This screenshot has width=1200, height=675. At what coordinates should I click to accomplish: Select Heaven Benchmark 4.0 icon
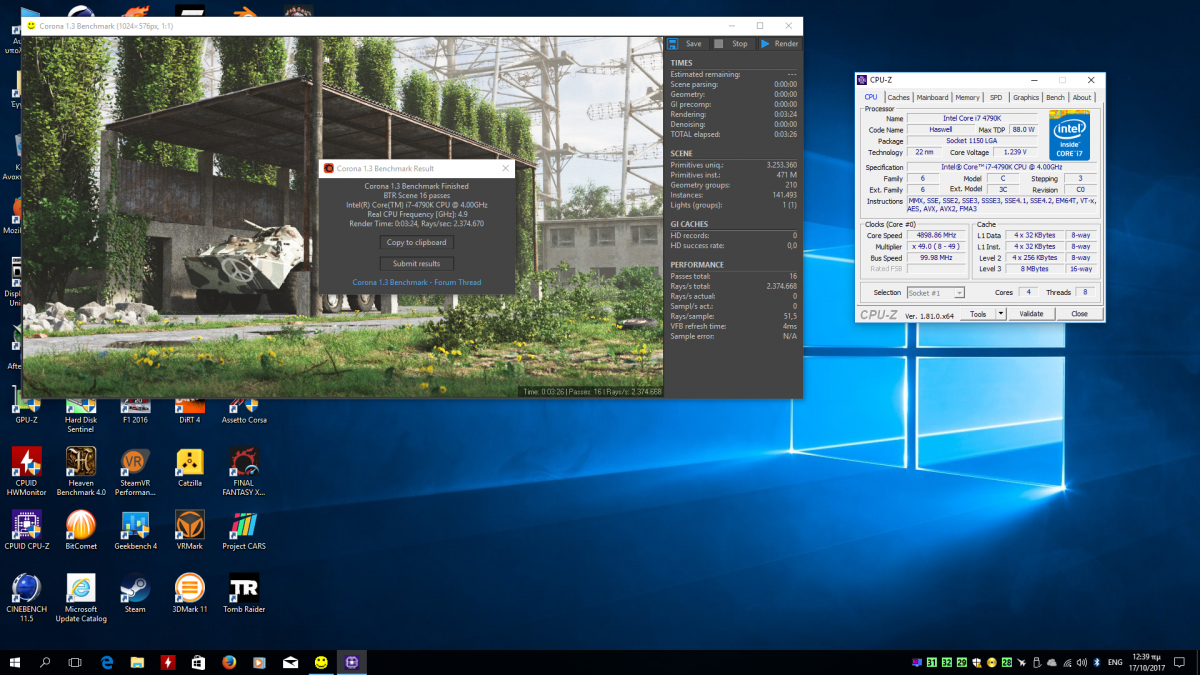81,472
